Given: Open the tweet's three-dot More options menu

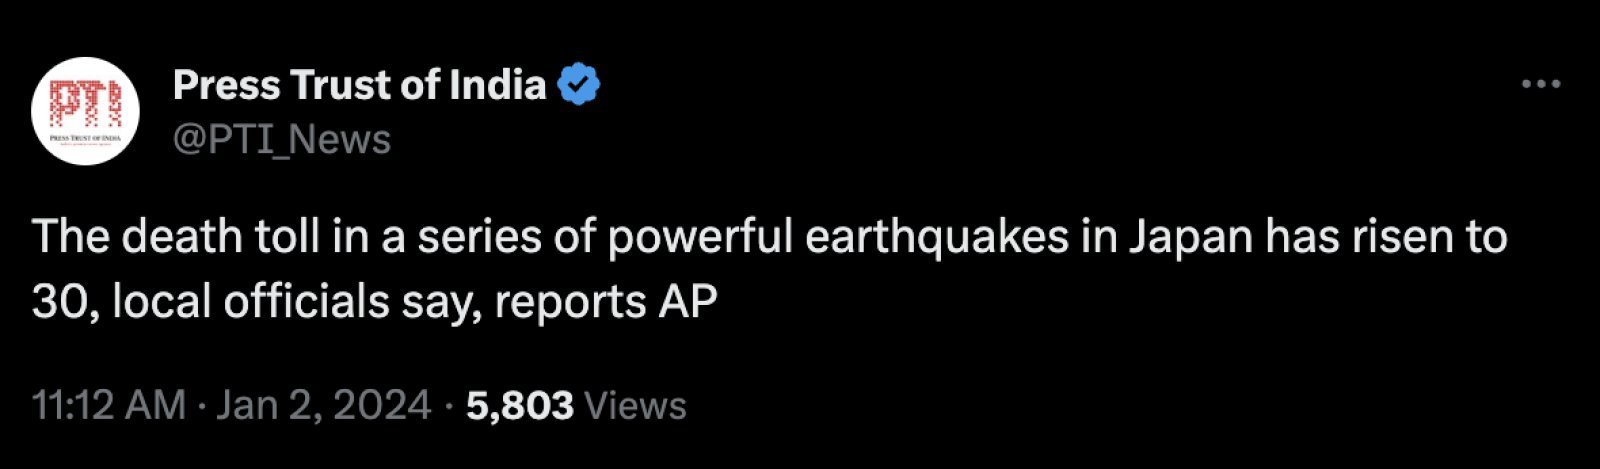Looking at the screenshot, I should [x=1541, y=85].
